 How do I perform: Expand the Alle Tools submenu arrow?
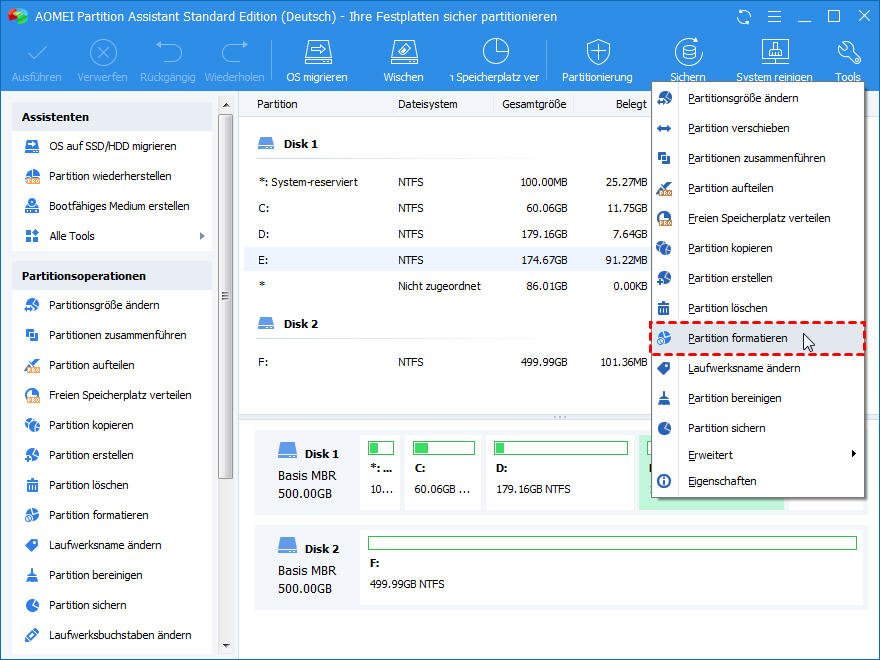(202, 236)
